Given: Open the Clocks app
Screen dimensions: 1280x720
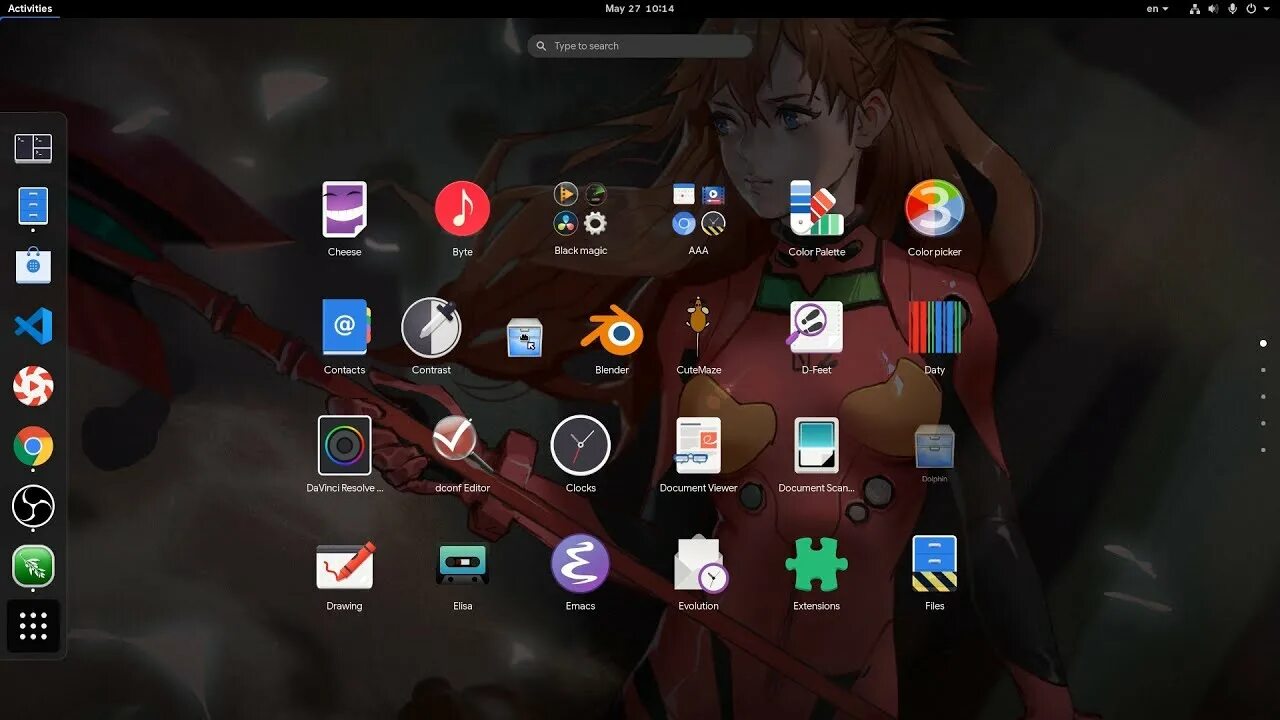Looking at the screenshot, I should (580, 445).
